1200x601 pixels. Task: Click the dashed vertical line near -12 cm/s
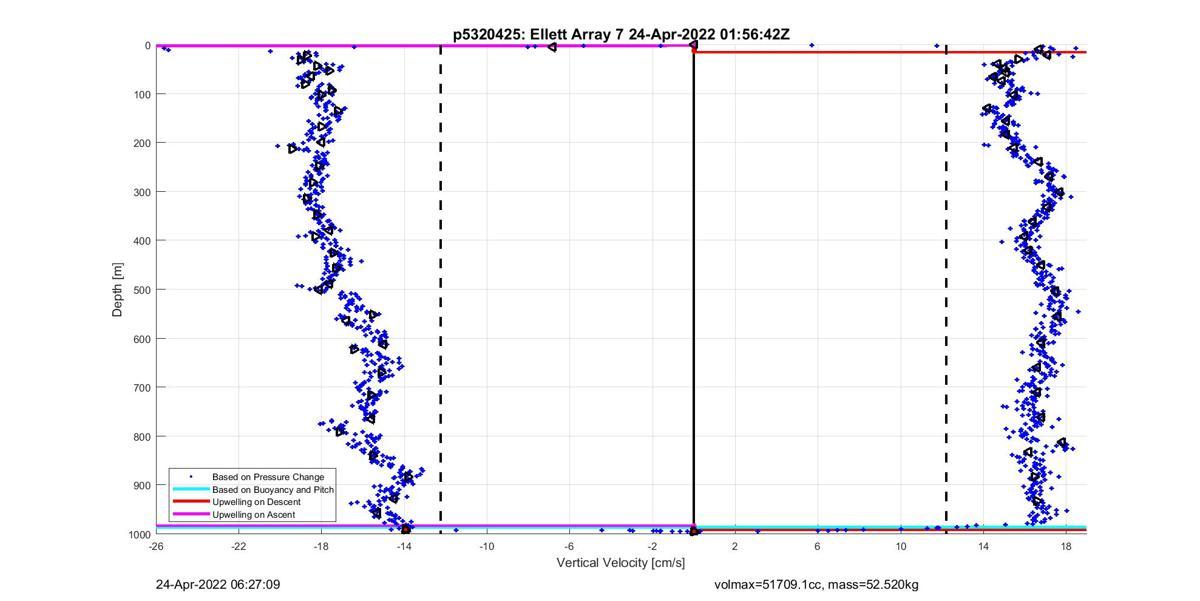tap(441, 289)
